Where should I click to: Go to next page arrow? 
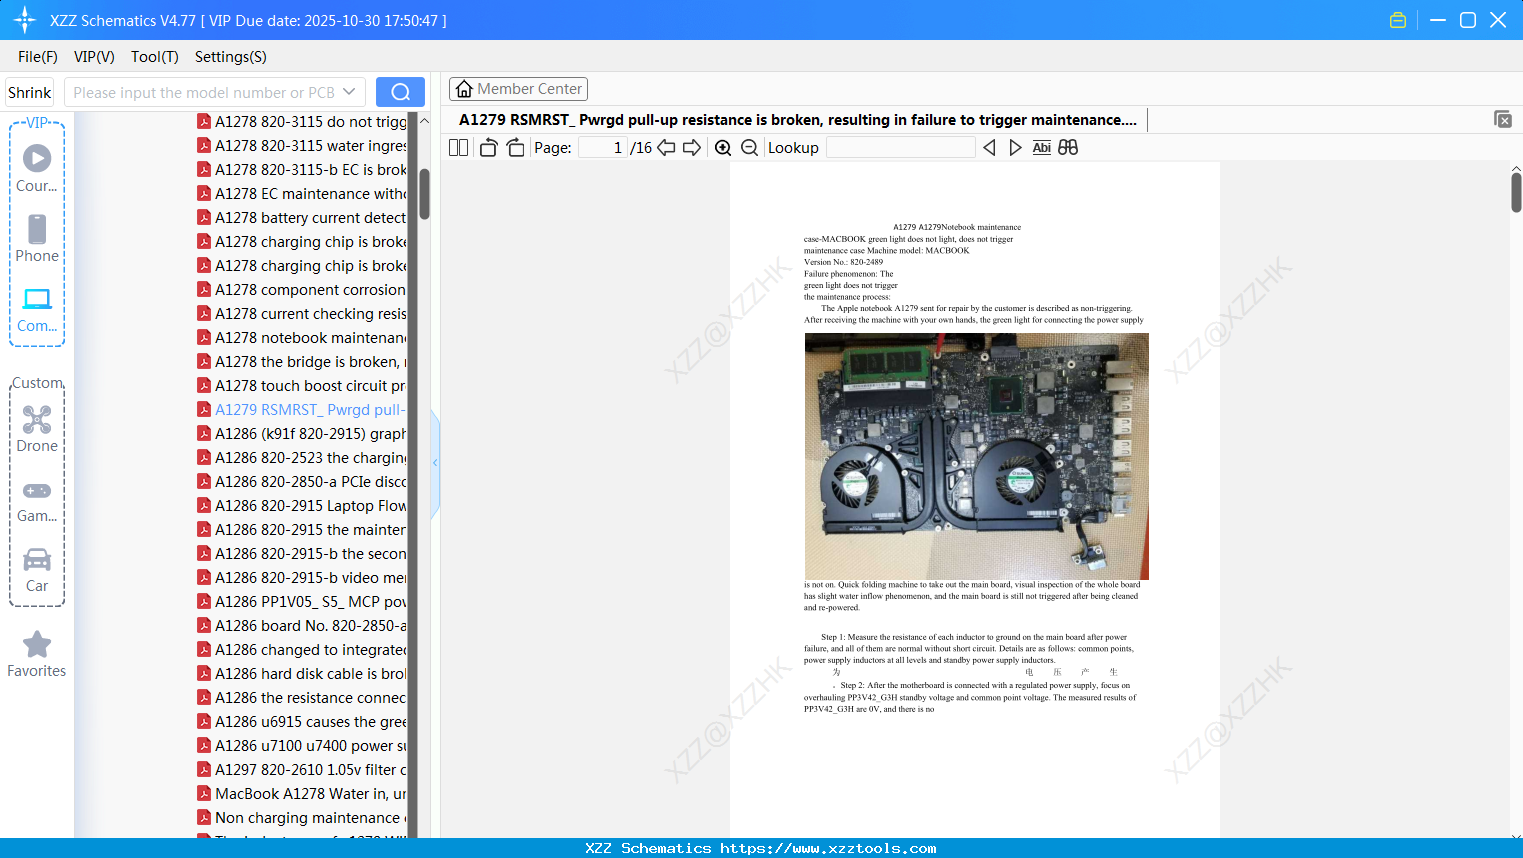tap(692, 148)
